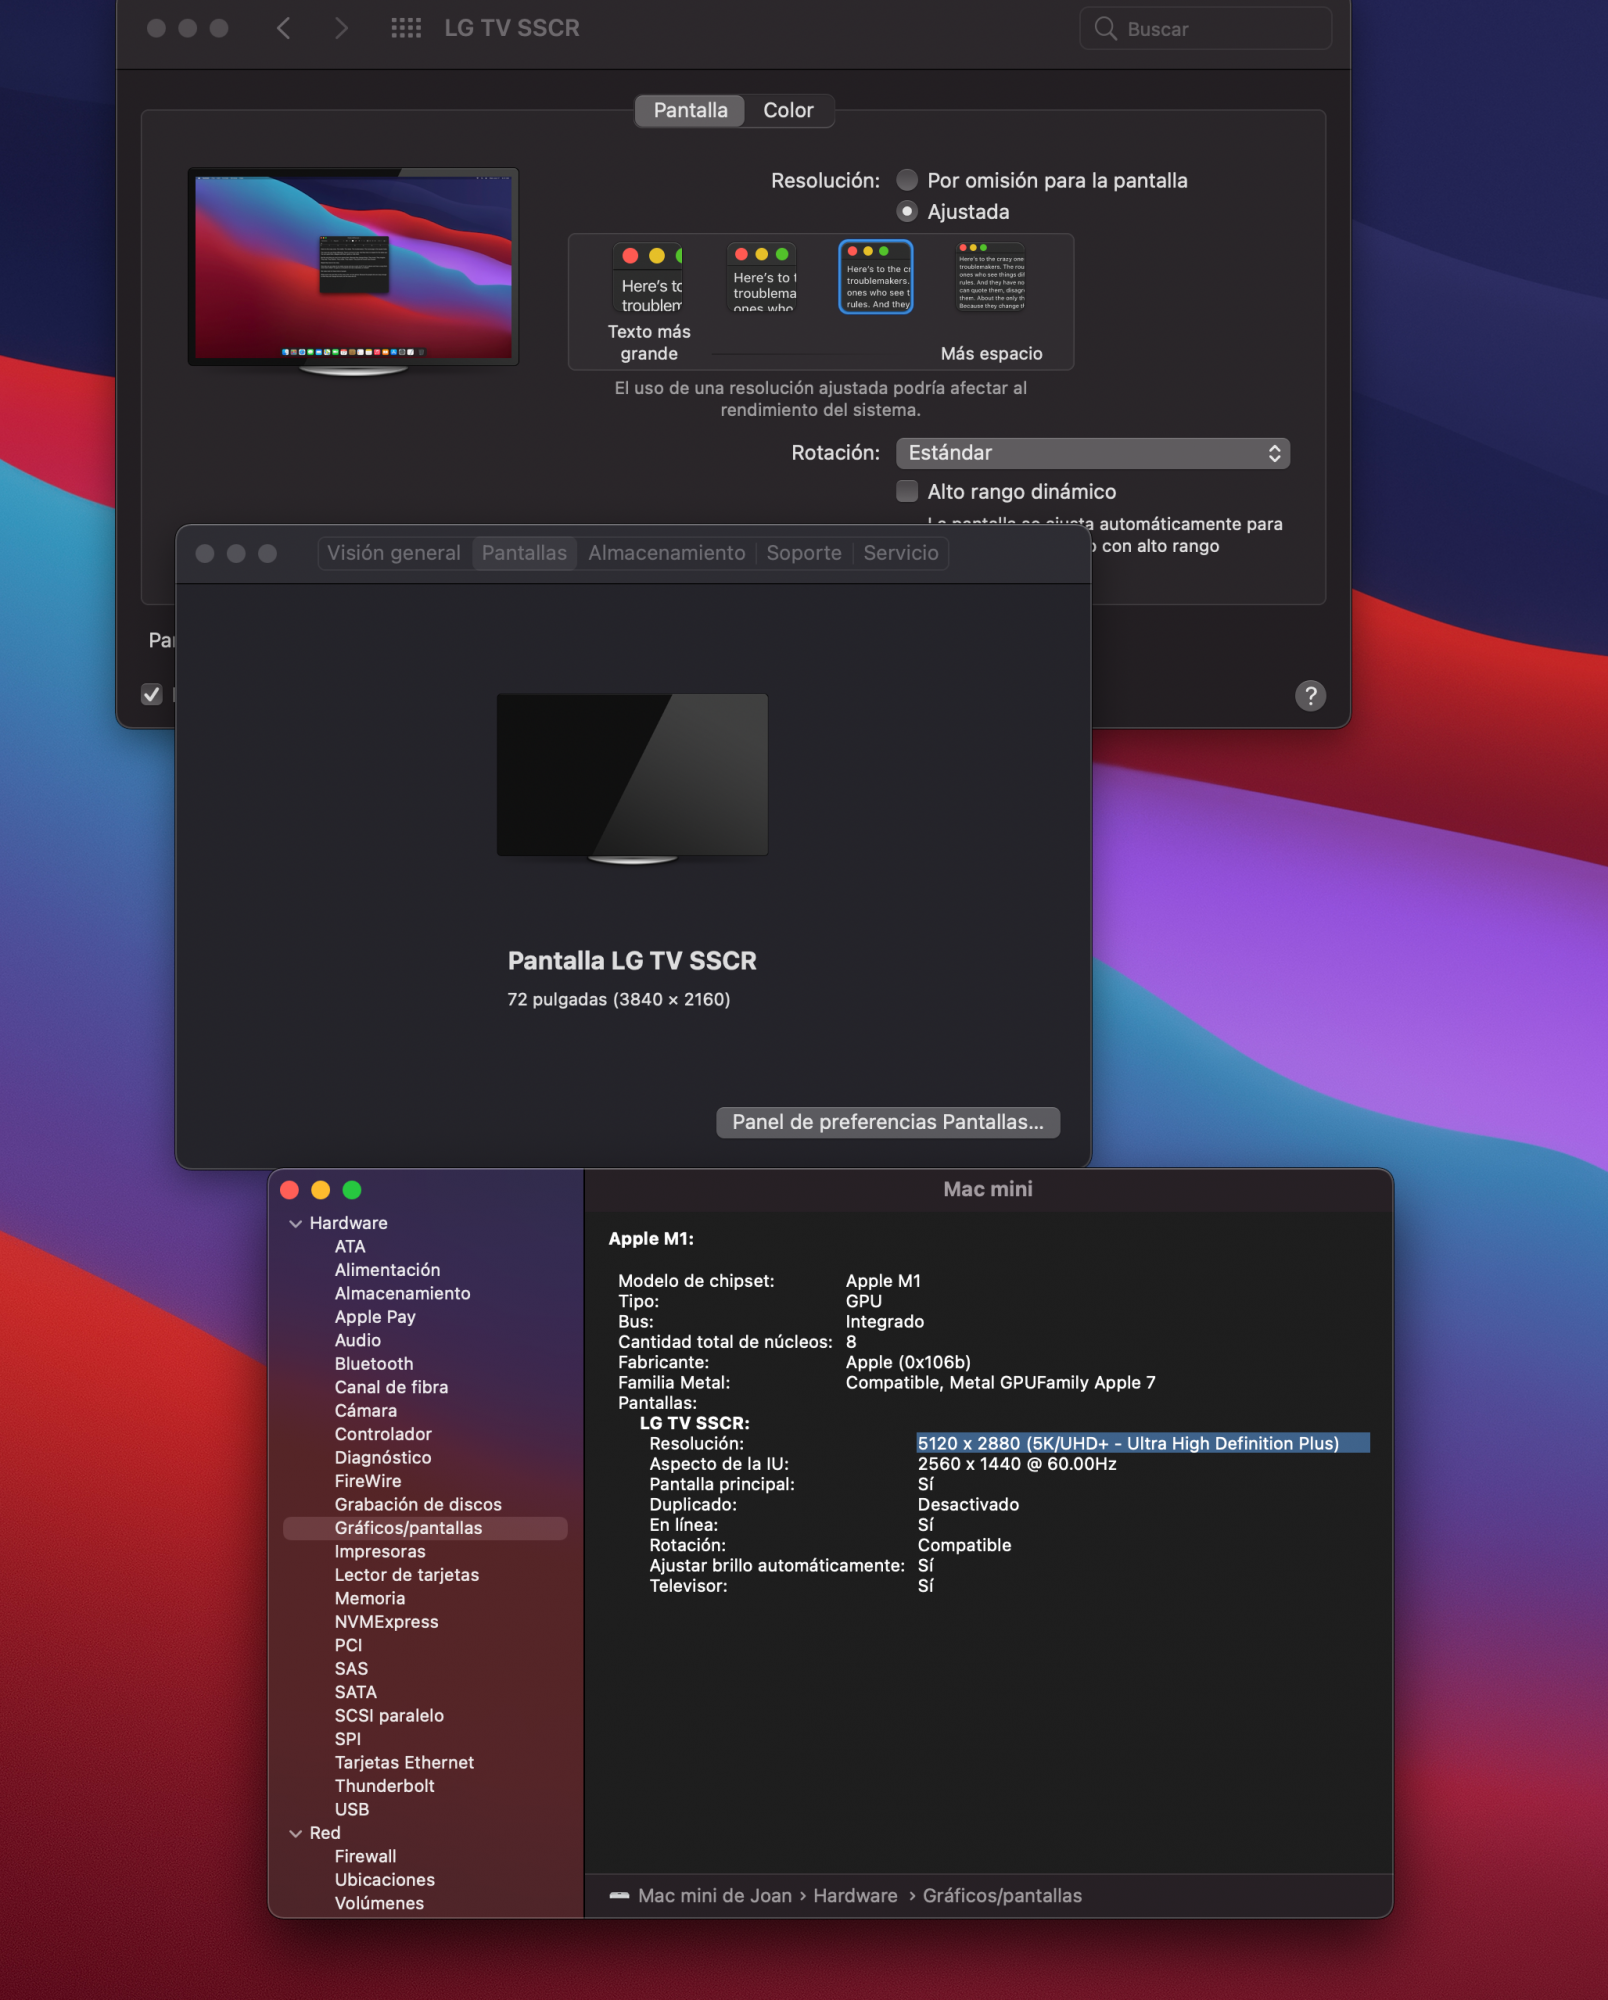Switch to the Color tab
1608x2000 pixels.
click(x=788, y=110)
